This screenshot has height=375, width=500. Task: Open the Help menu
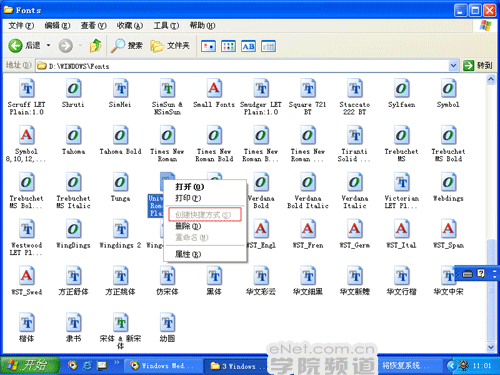click(x=202, y=25)
